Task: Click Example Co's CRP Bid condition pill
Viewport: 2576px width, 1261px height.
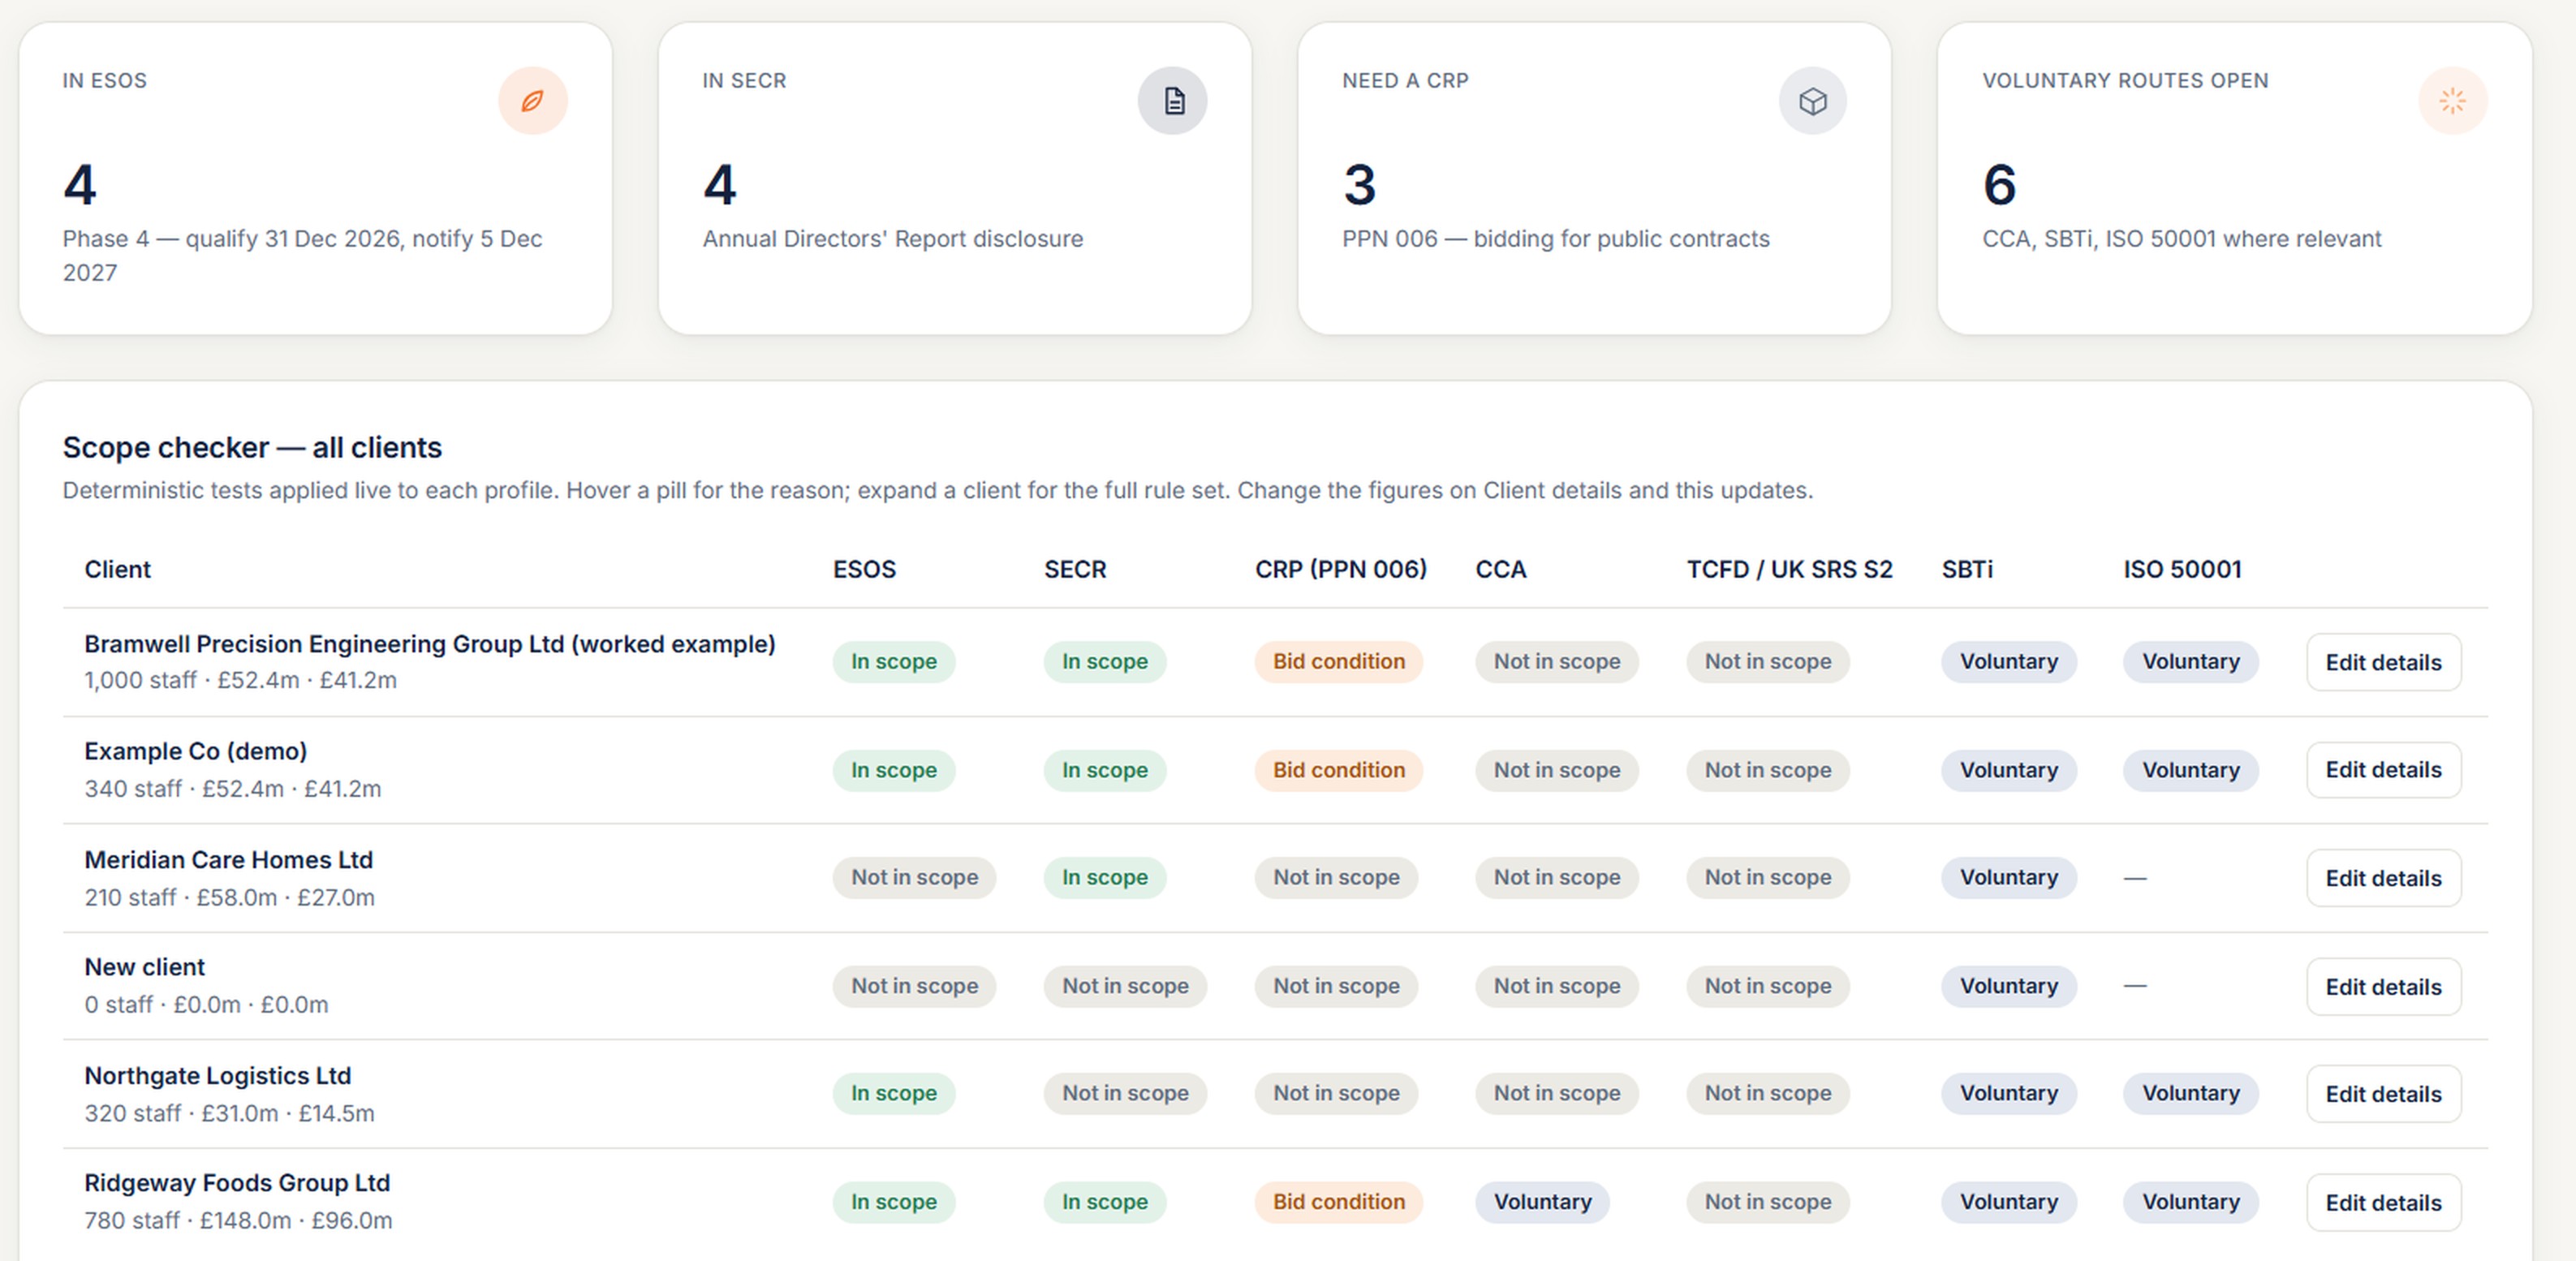Action: pyautogui.click(x=1339, y=770)
